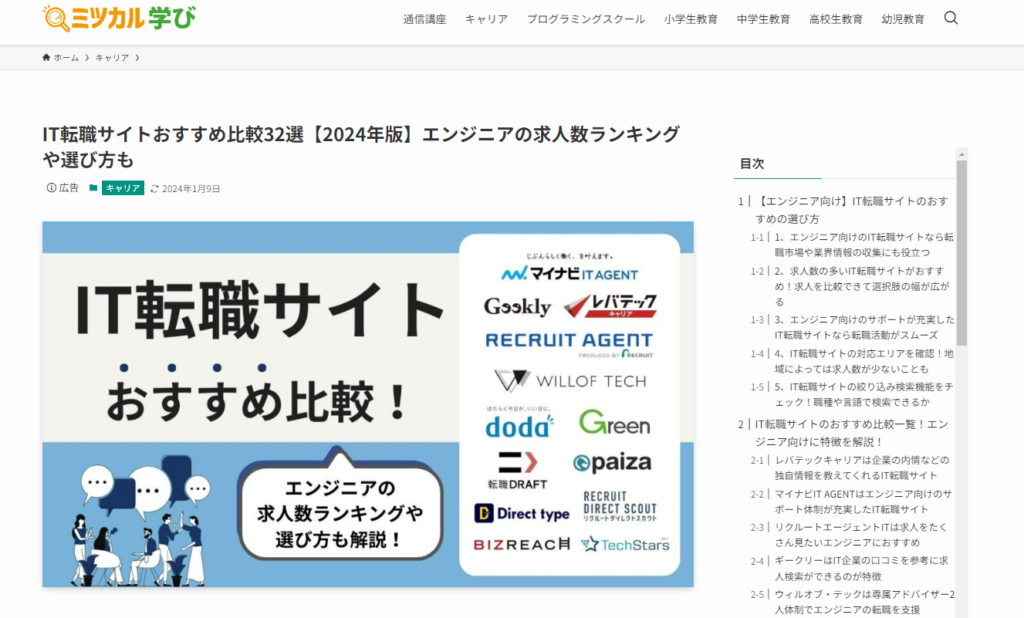
Task: Click the TOC scrollbar up arrow
Action: (x=961, y=154)
